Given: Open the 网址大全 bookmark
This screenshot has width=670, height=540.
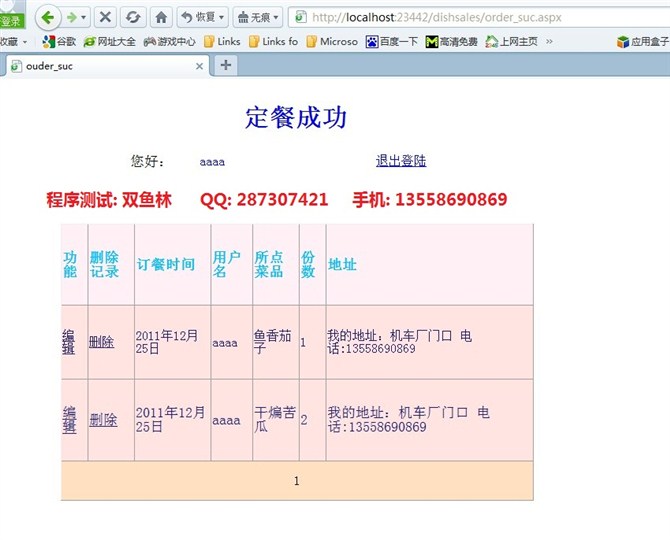Looking at the screenshot, I should [x=110, y=42].
